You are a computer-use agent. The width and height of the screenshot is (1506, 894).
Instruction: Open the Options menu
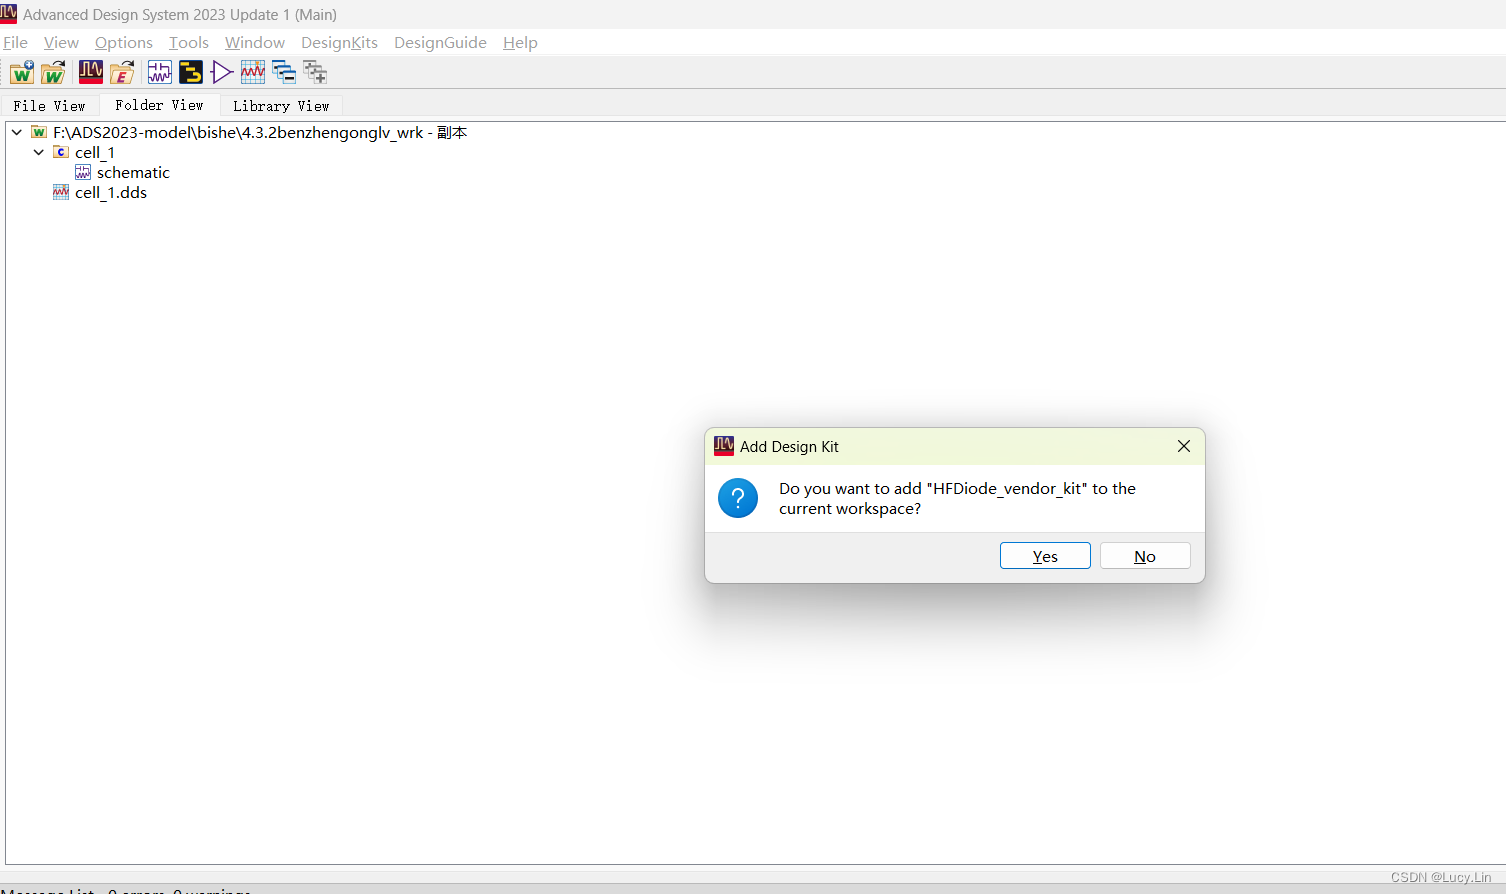(124, 42)
